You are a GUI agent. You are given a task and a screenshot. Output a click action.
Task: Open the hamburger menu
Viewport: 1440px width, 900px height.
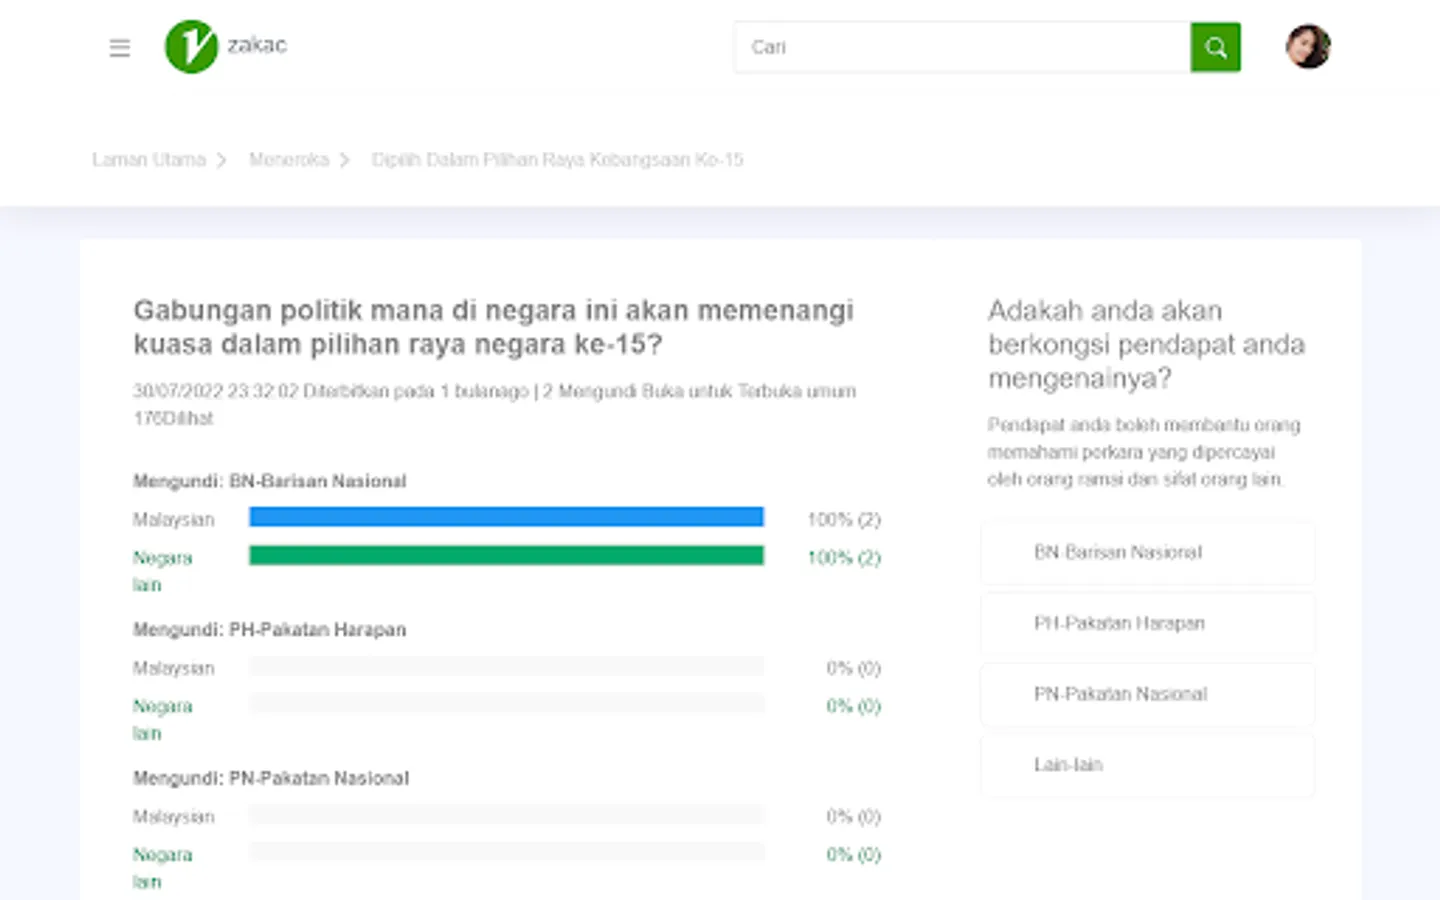pyautogui.click(x=120, y=47)
